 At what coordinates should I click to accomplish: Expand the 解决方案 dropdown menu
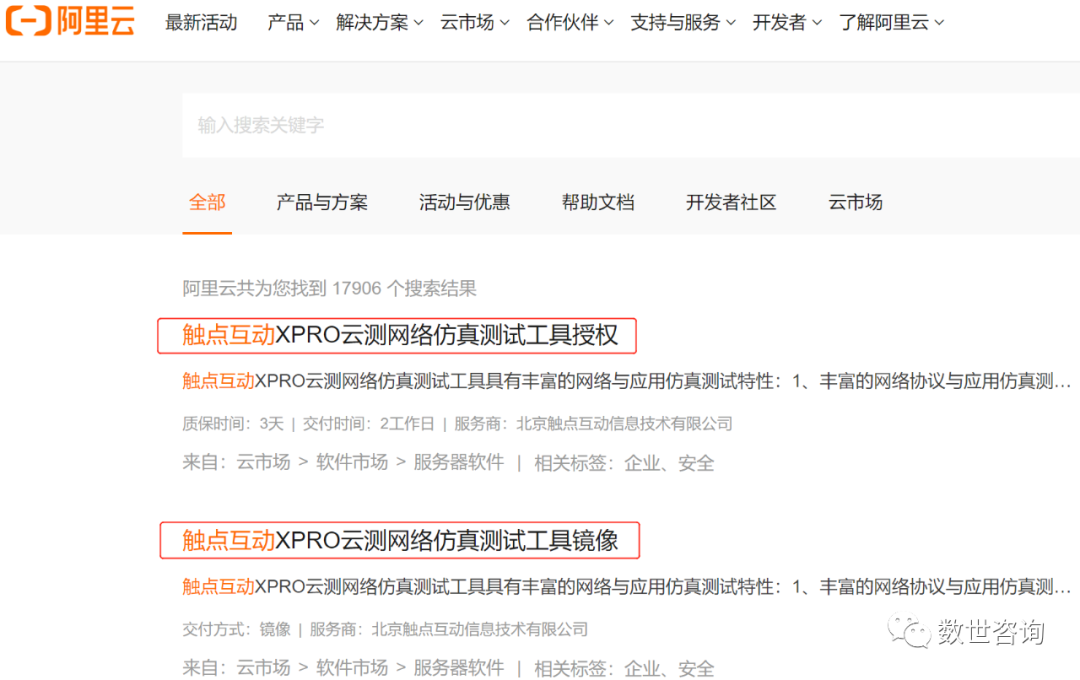pyautogui.click(x=379, y=23)
